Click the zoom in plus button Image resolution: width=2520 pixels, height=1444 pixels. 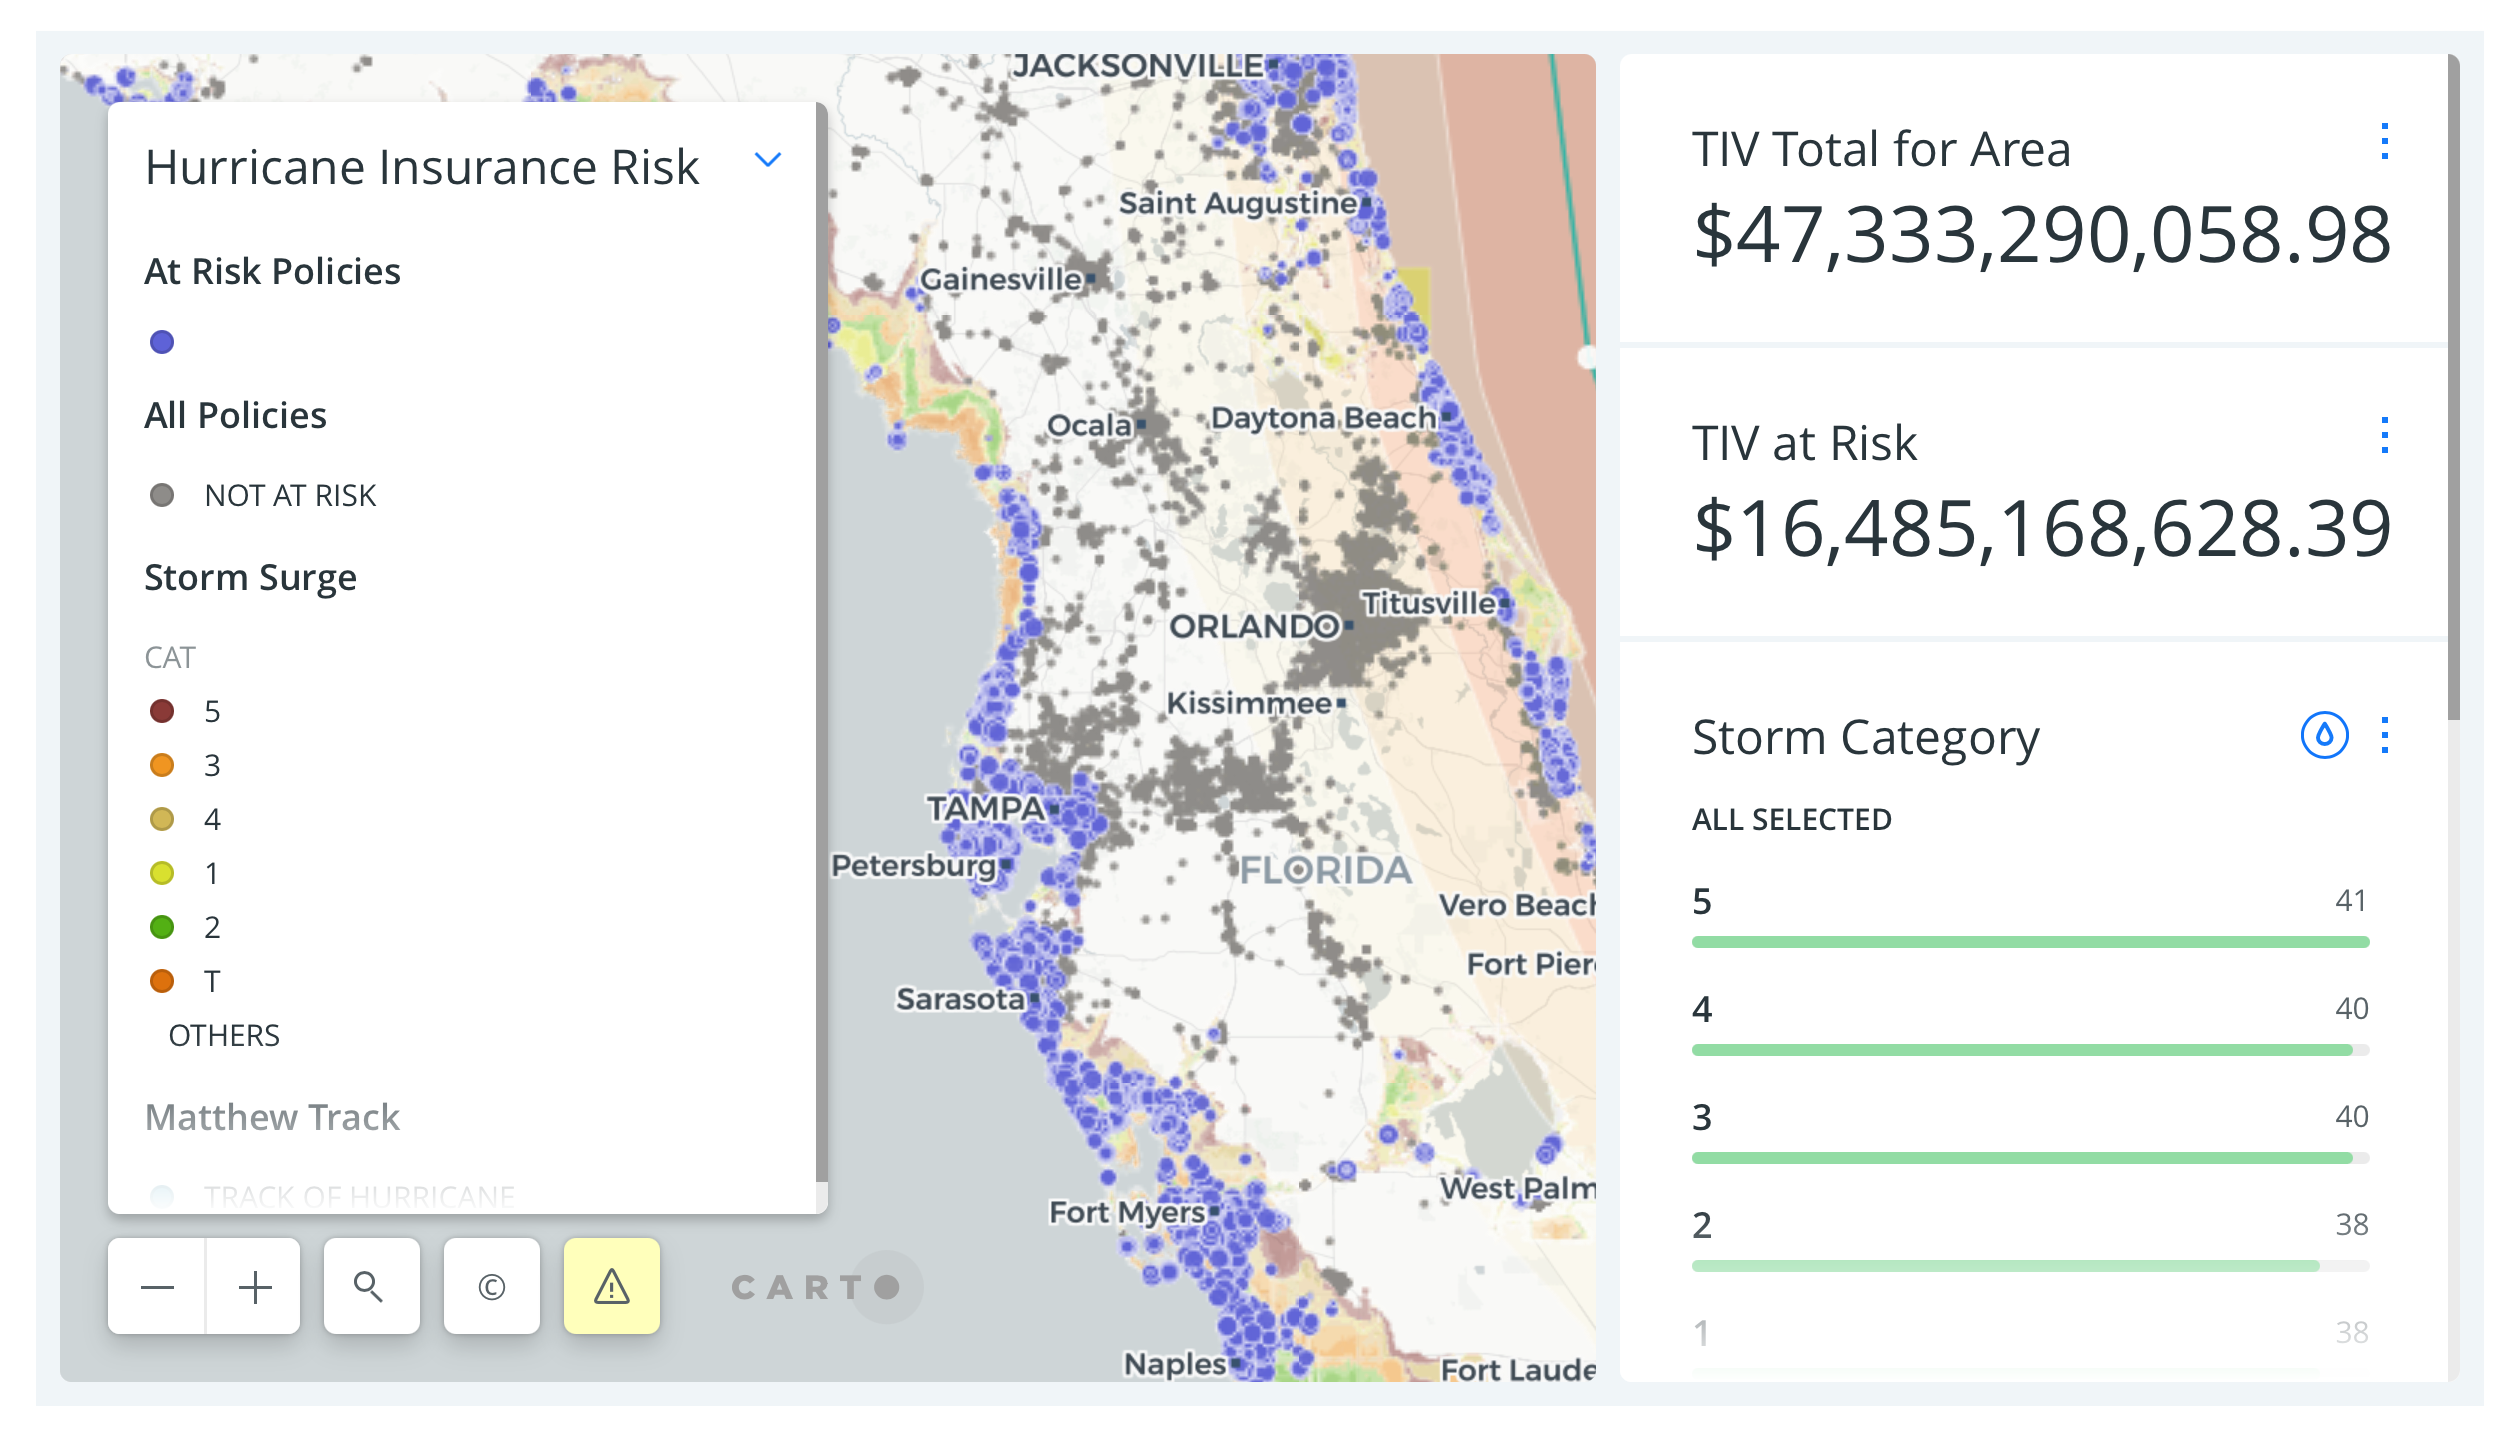tap(255, 1287)
